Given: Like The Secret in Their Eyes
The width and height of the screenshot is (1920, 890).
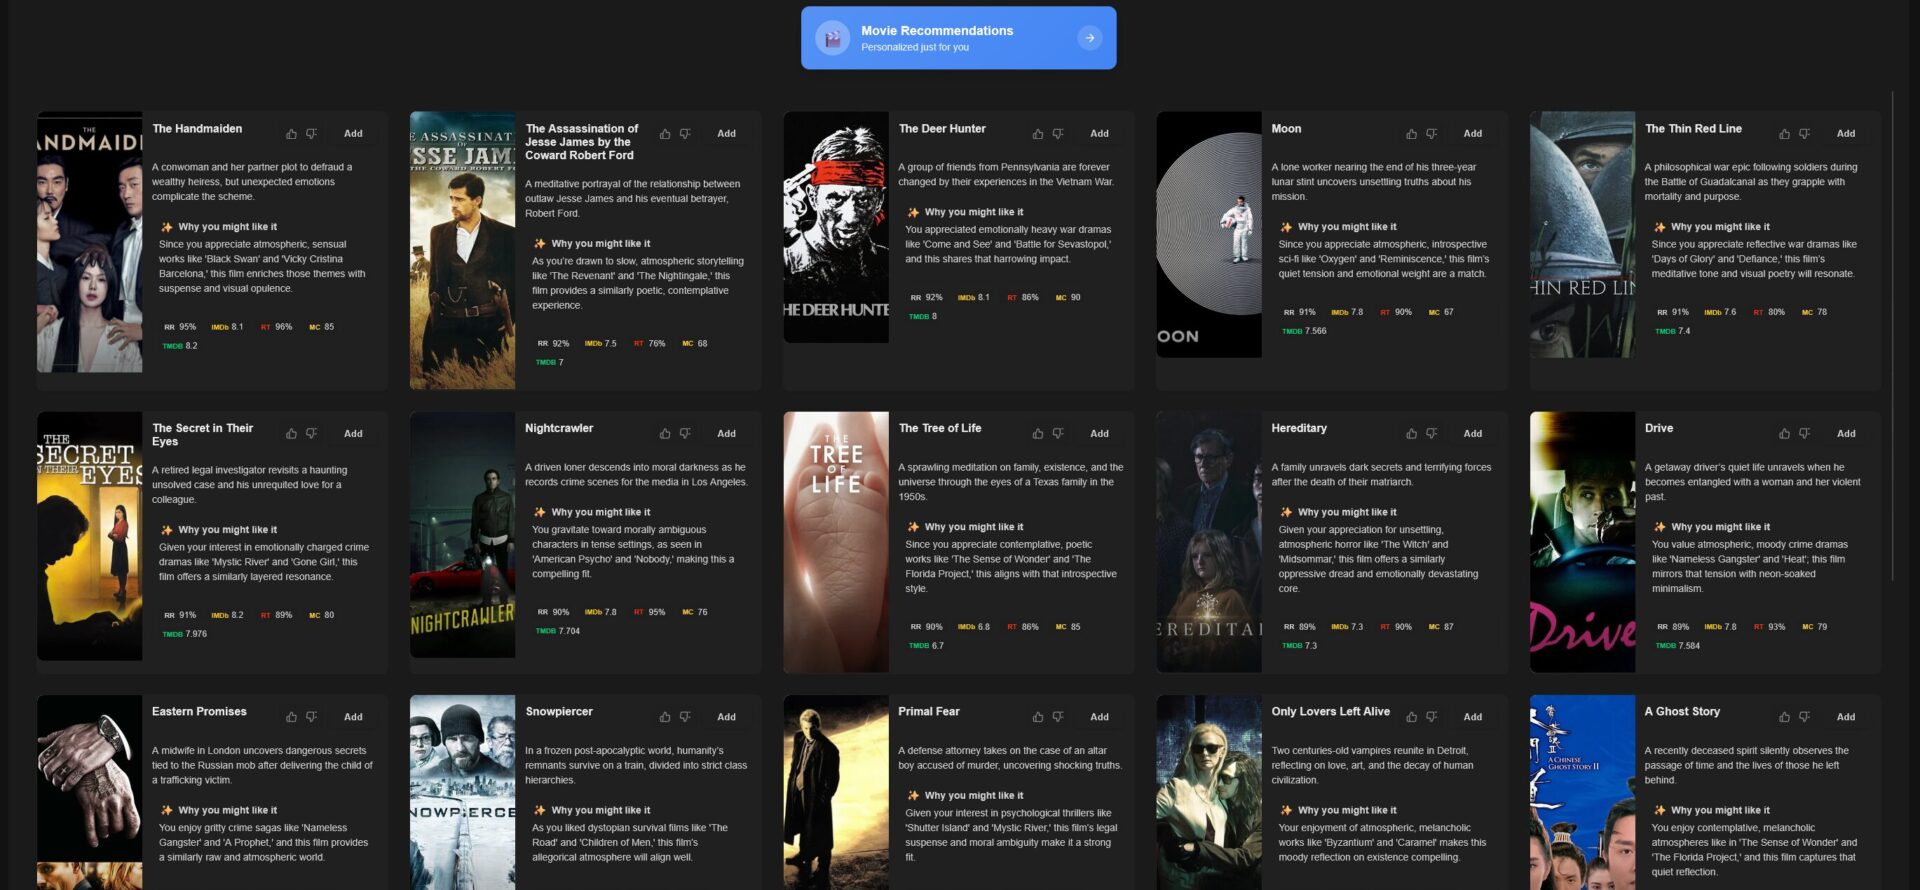Looking at the screenshot, I should pyautogui.click(x=291, y=434).
